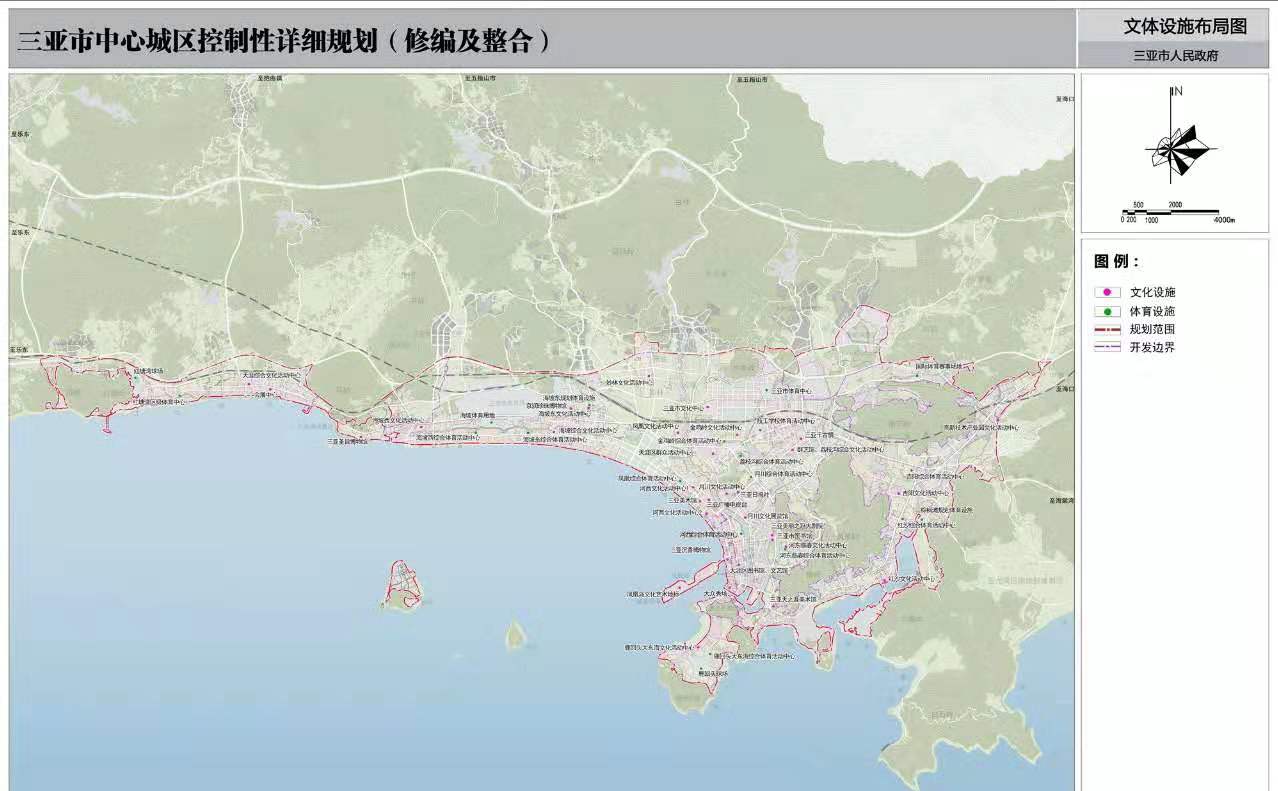
Task: Click the 图例 legend heading
Action: tap(1116, 262)
